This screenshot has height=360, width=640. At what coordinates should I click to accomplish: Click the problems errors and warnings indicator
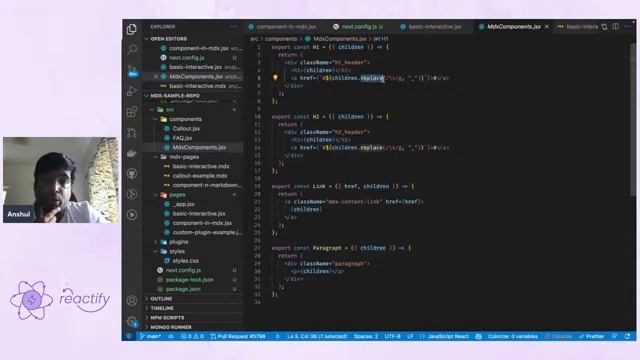pyautogui.click(x=192, y=336)
